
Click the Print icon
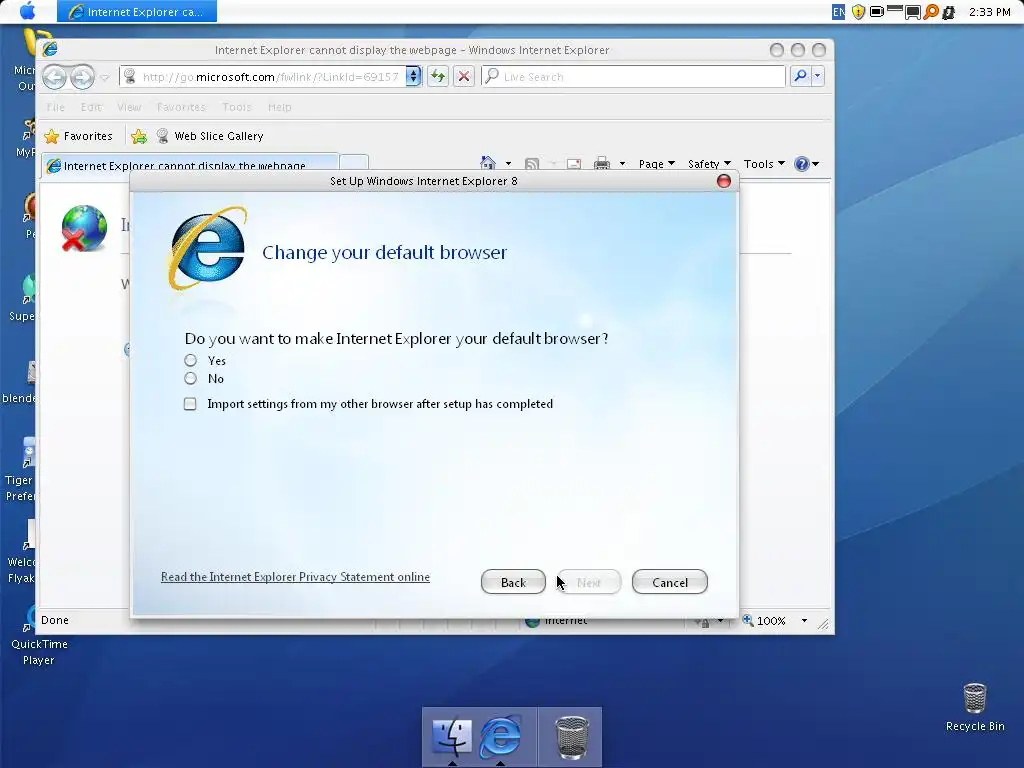(602, 164)
